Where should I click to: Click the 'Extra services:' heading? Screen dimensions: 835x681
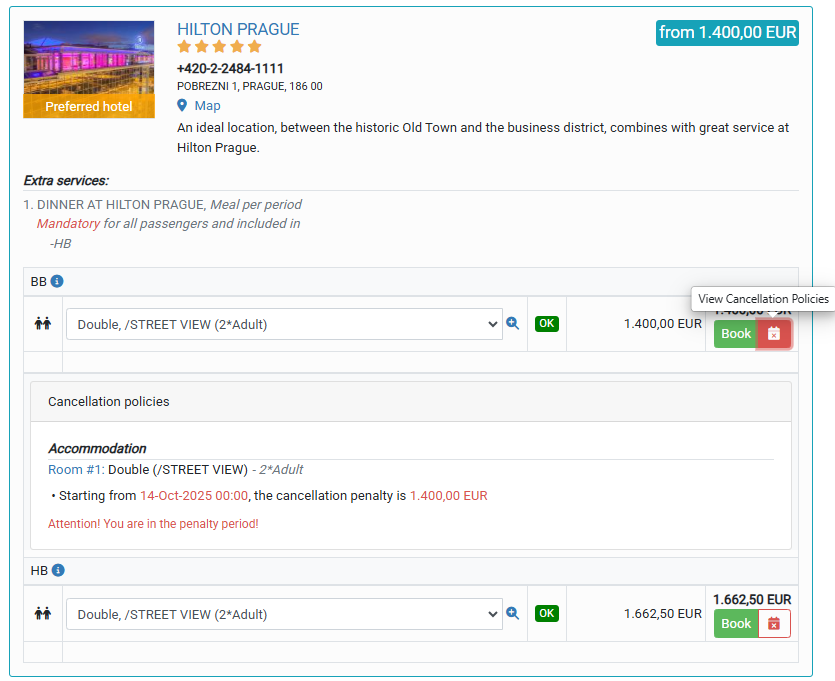66,180
